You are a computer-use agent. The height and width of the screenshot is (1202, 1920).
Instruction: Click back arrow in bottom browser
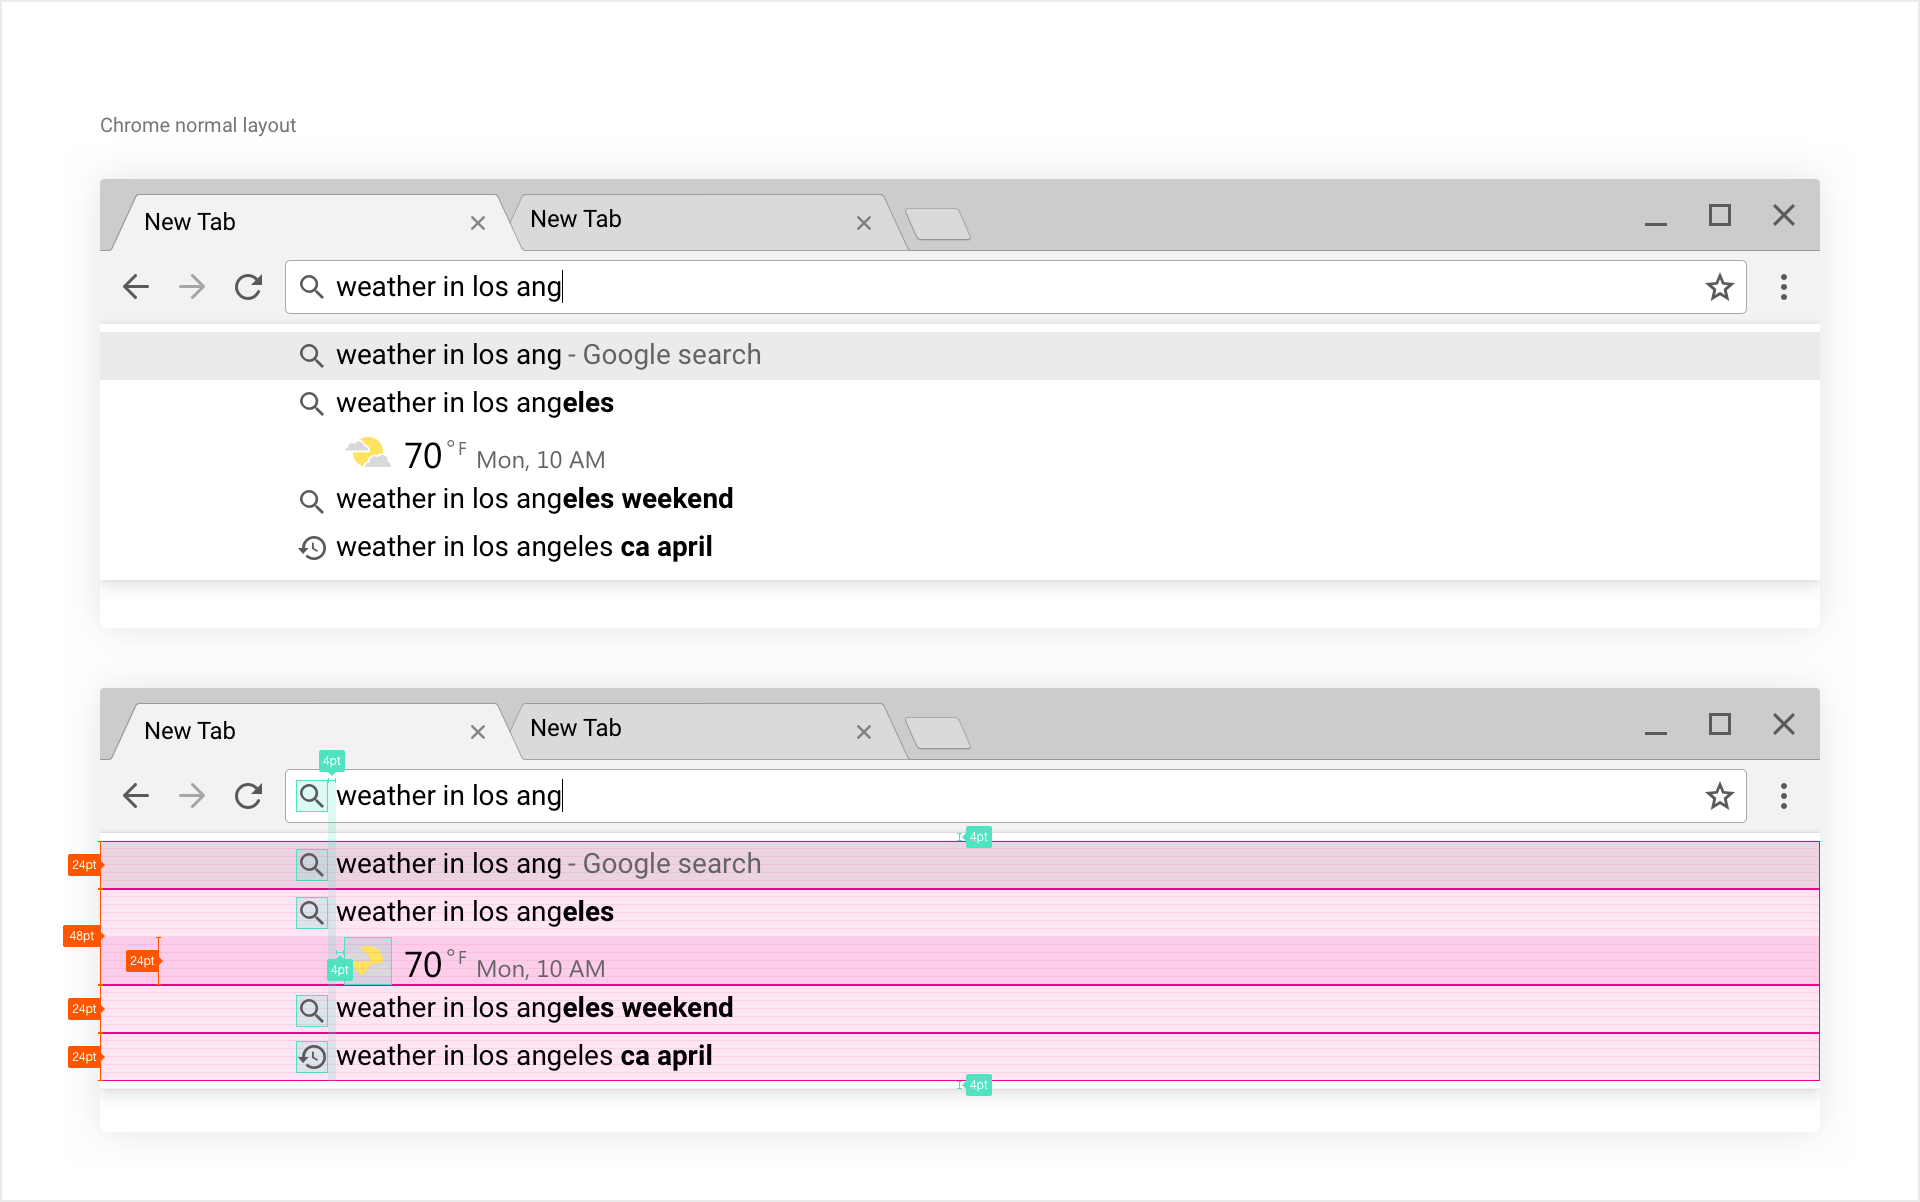click(x=136, y=796)
